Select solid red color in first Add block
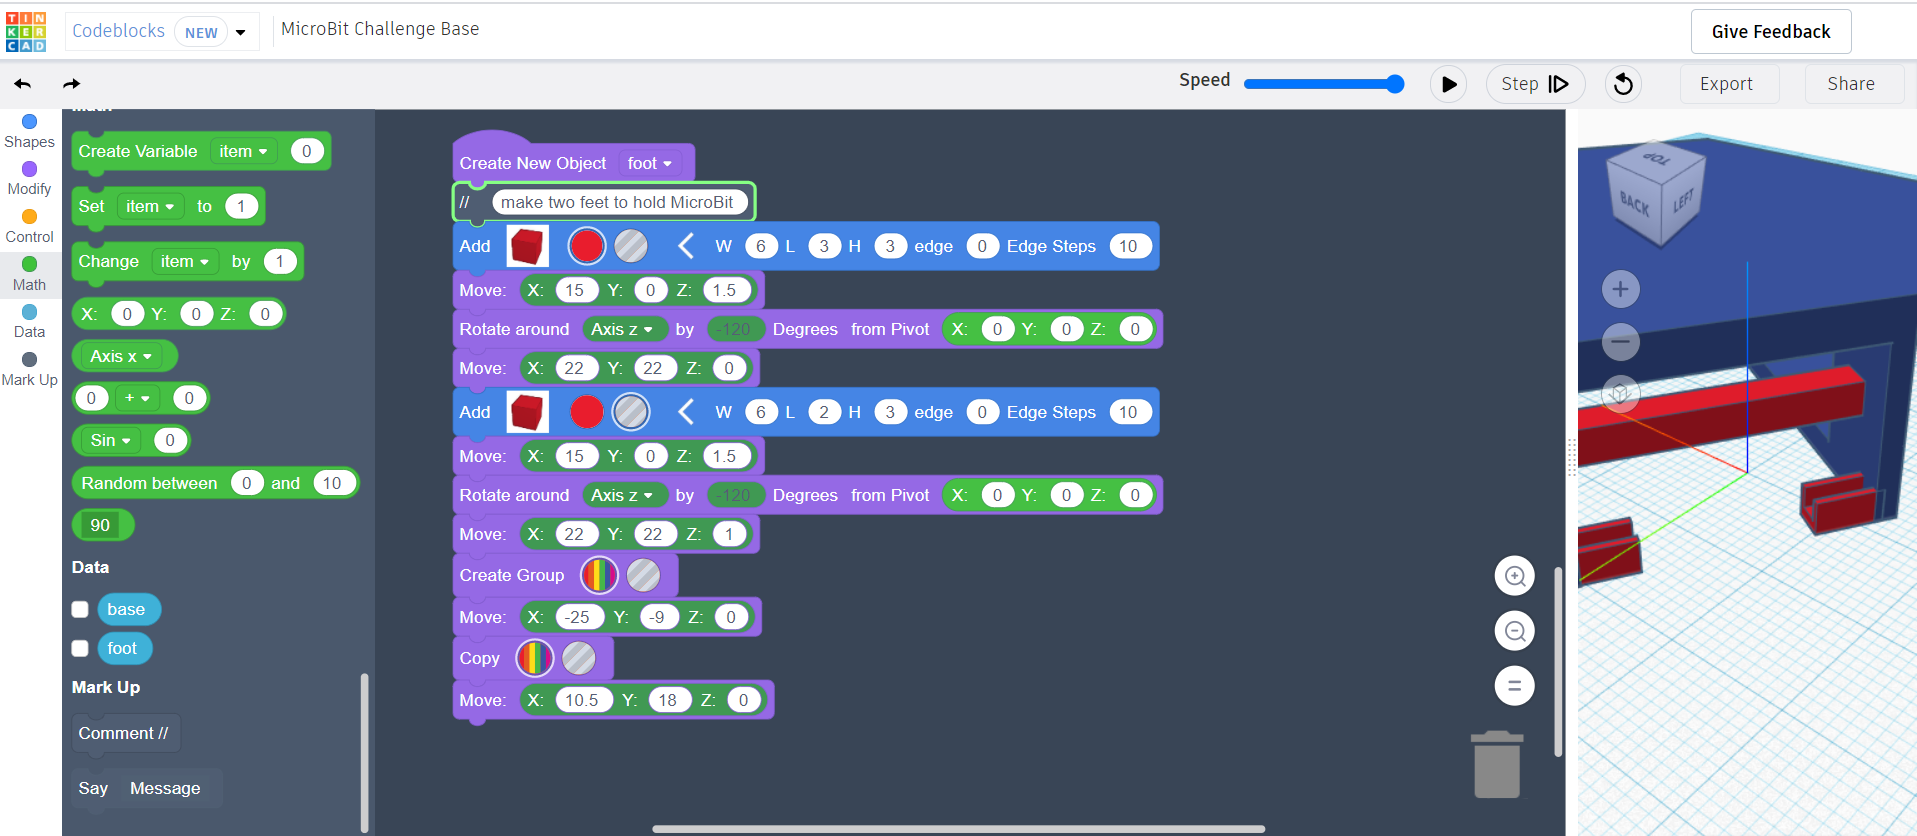 point(587,246)
